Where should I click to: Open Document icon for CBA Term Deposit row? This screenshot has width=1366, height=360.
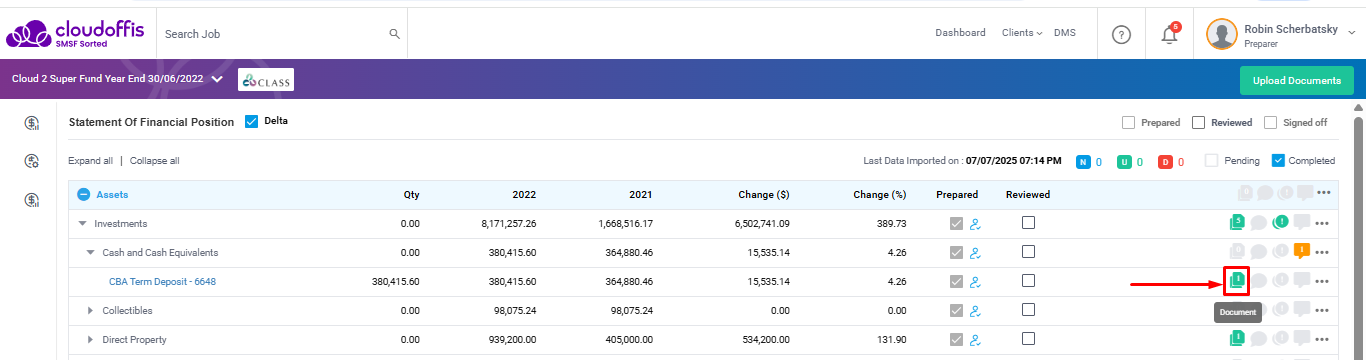1238,281
